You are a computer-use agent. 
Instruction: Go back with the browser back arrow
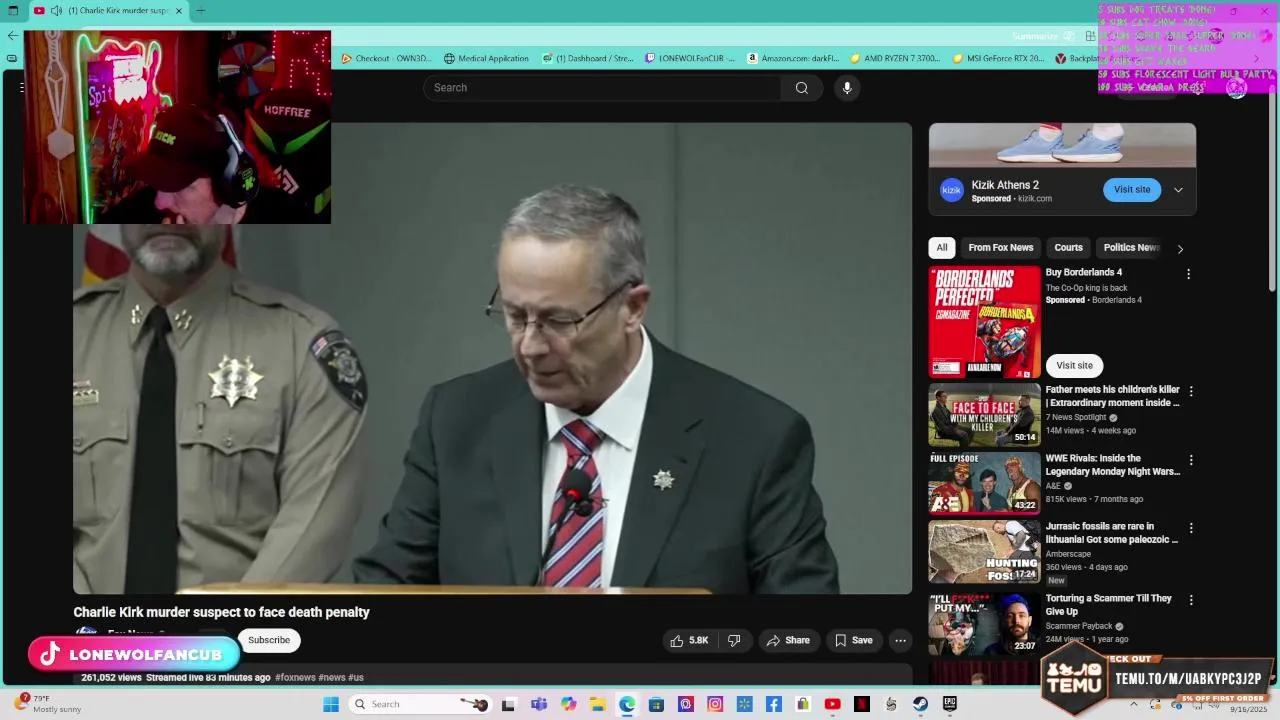click(12, 35)
